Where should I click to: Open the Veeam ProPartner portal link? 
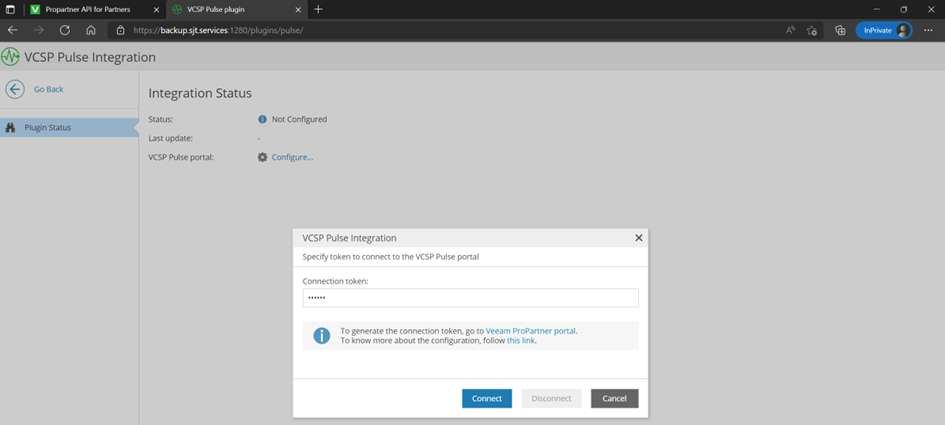[531, 331]
